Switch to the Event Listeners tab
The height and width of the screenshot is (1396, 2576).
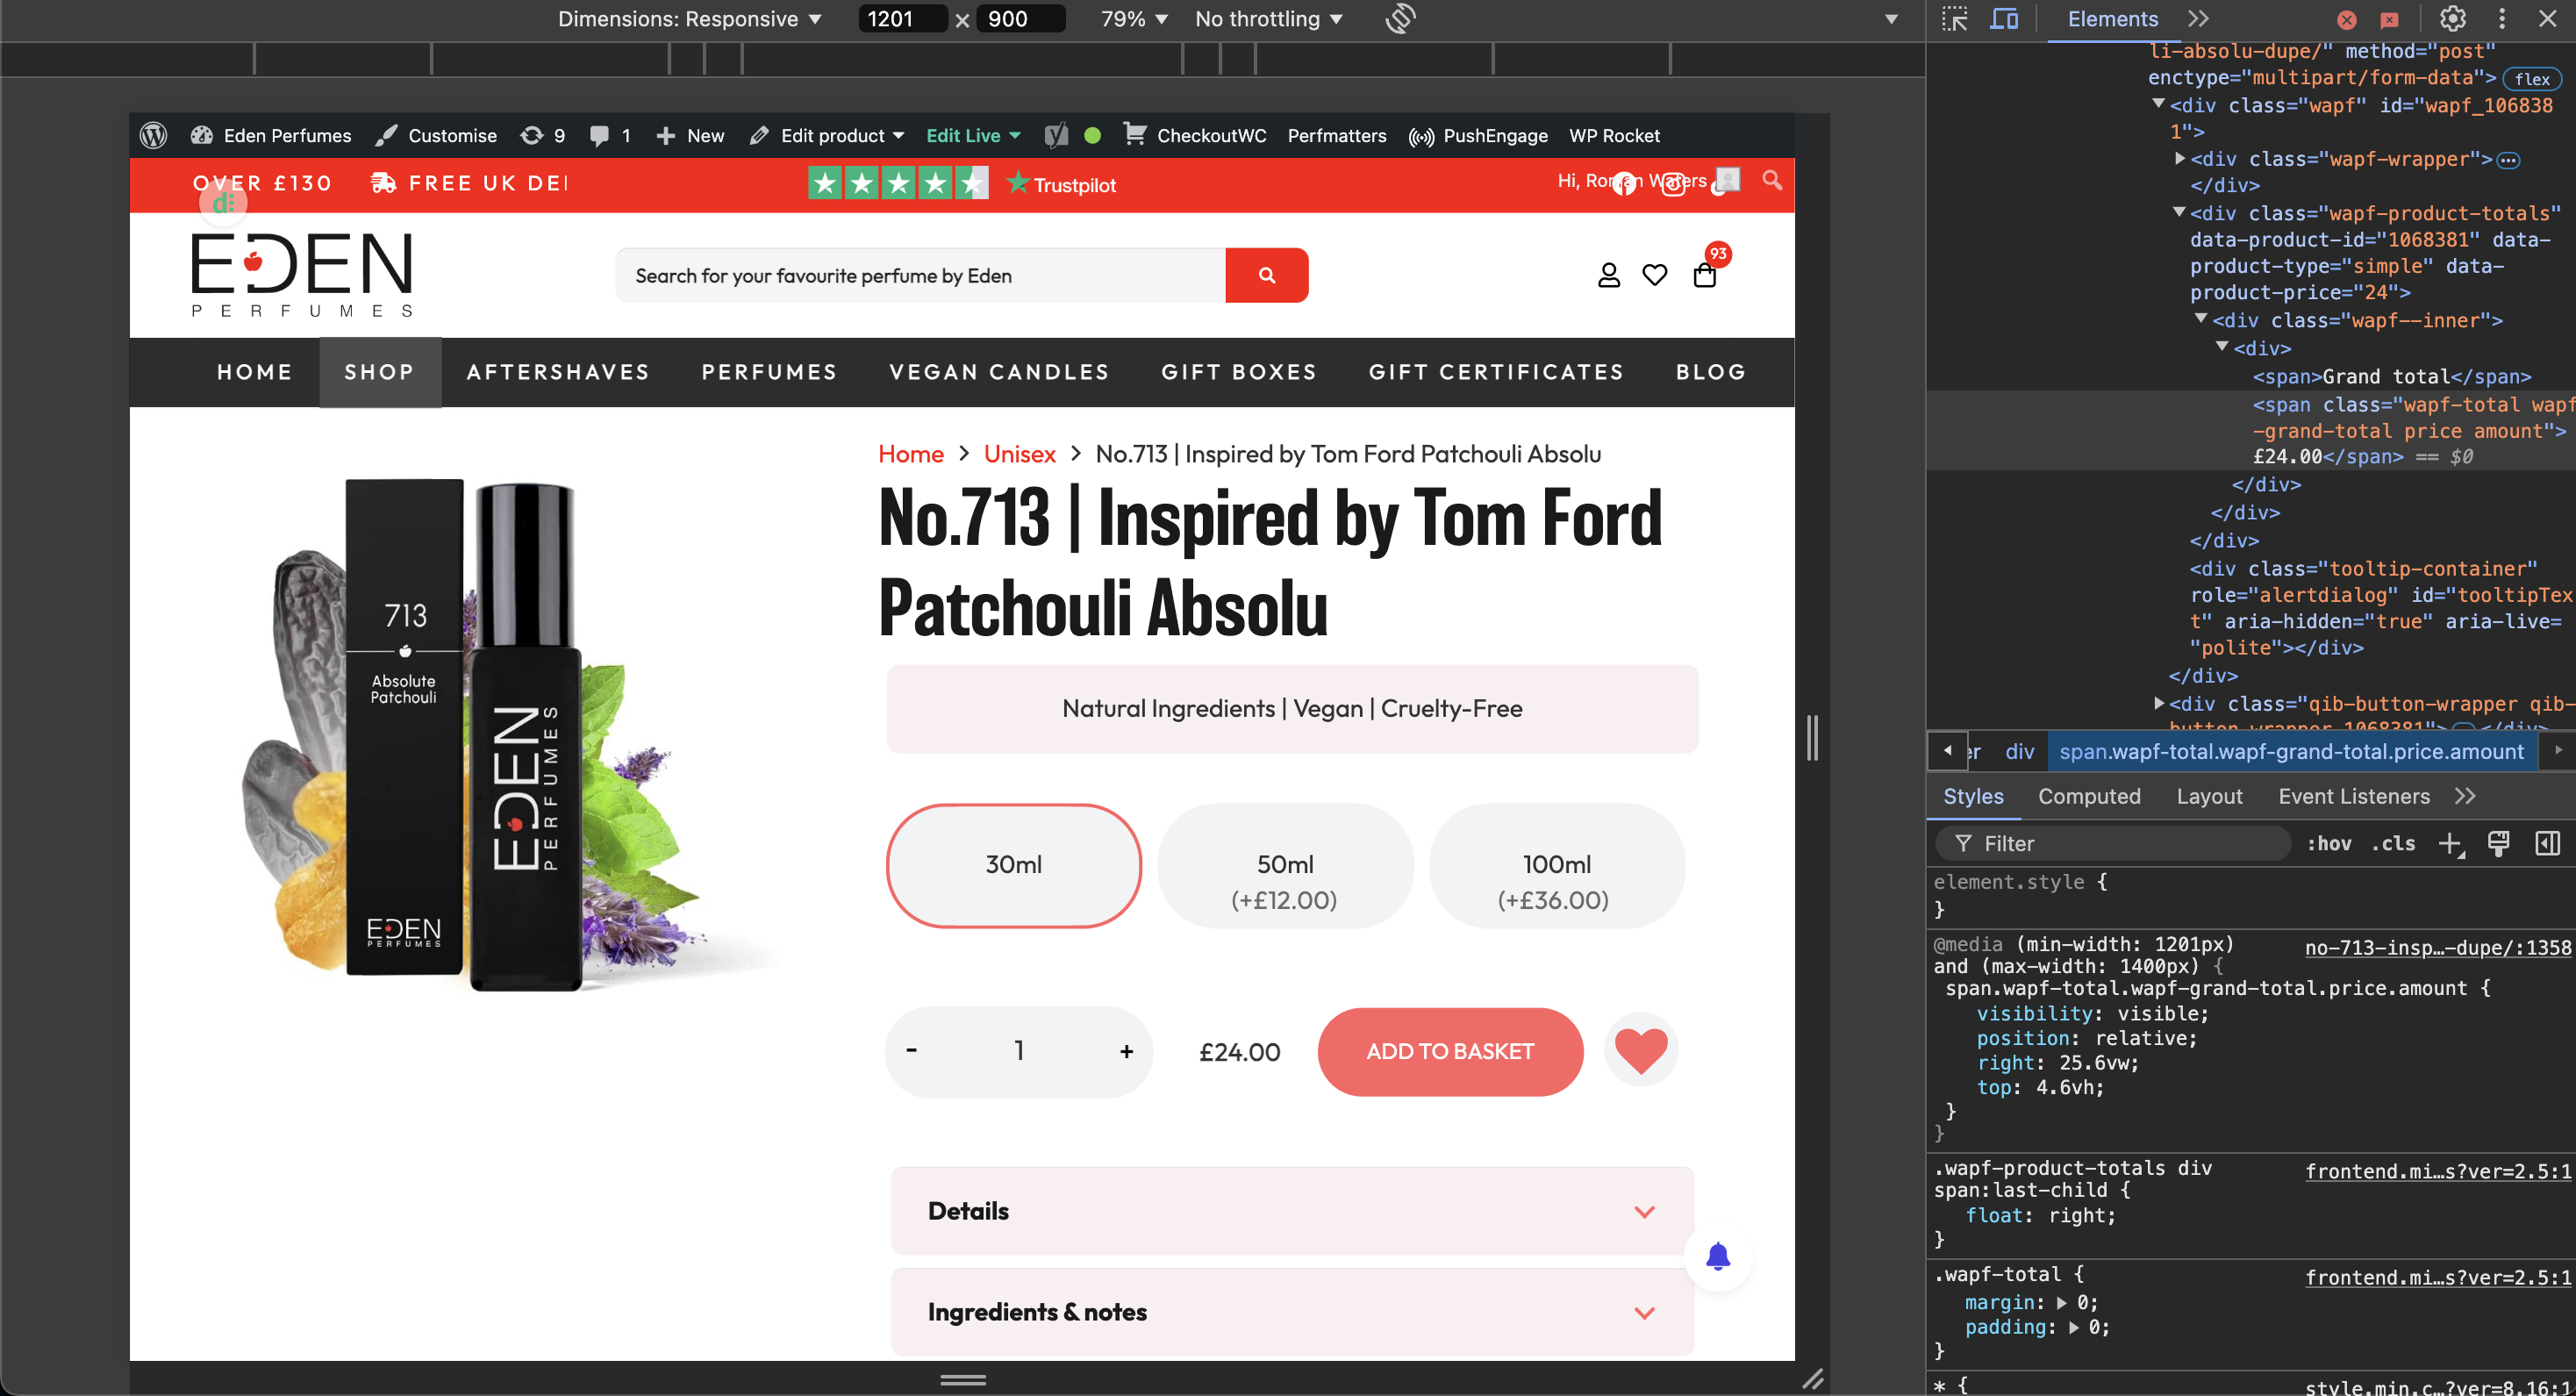tap(2354, 796)
